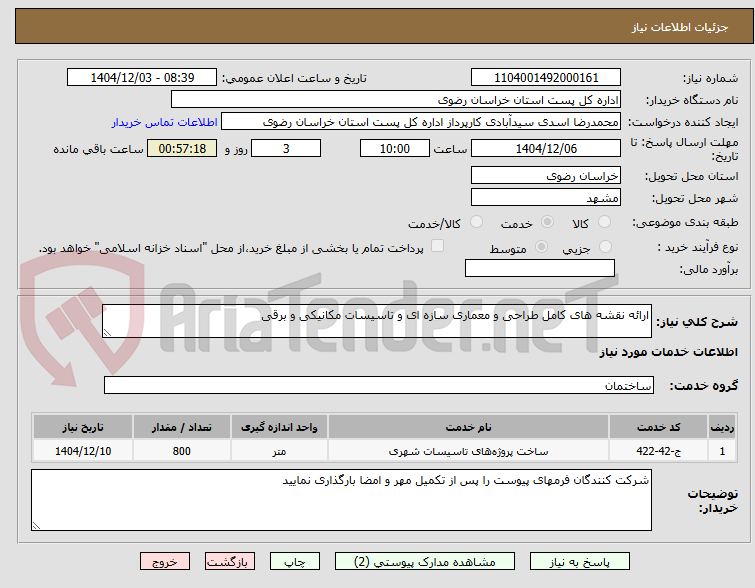Click the 'بازگشت' back button
The width and height of the screenshot is (755, 588).
pos(230,562)
